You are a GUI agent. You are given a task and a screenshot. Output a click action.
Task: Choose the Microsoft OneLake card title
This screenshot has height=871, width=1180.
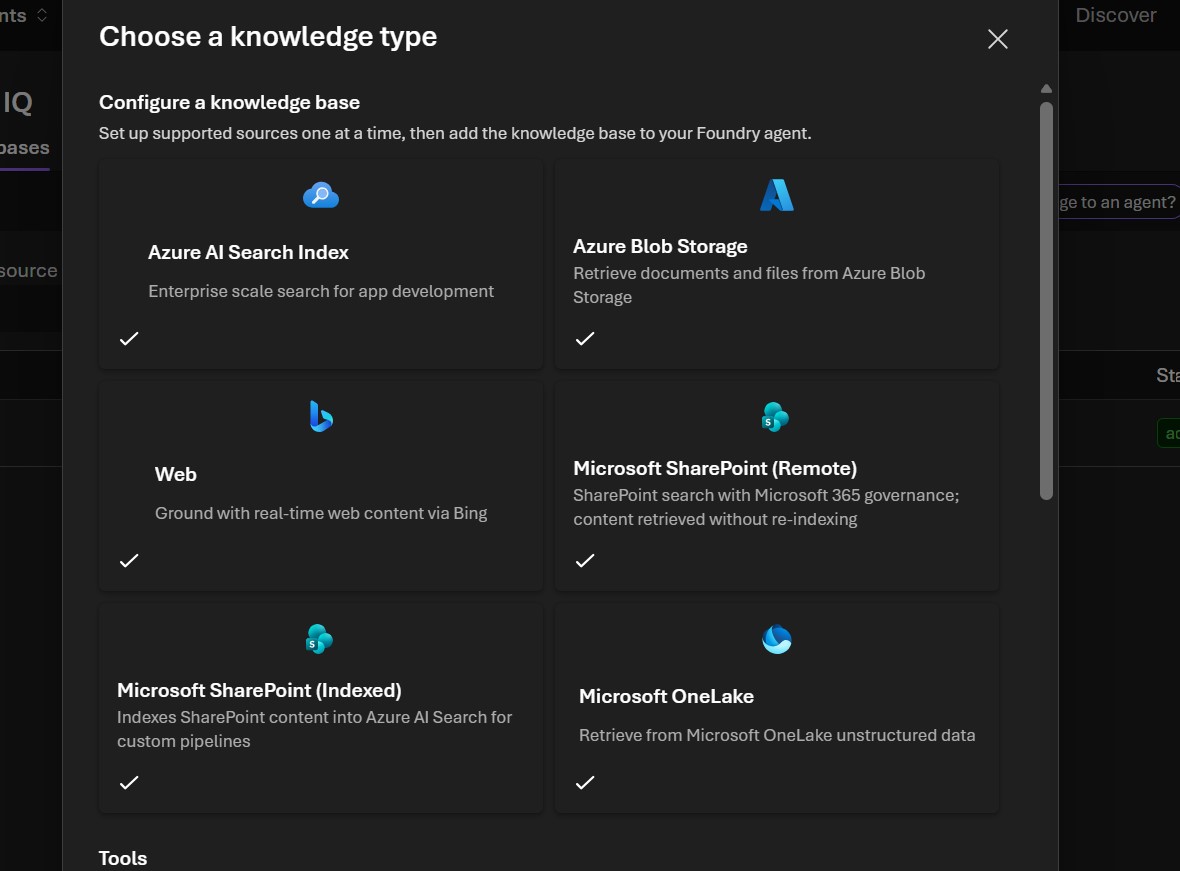click(666, 696)
